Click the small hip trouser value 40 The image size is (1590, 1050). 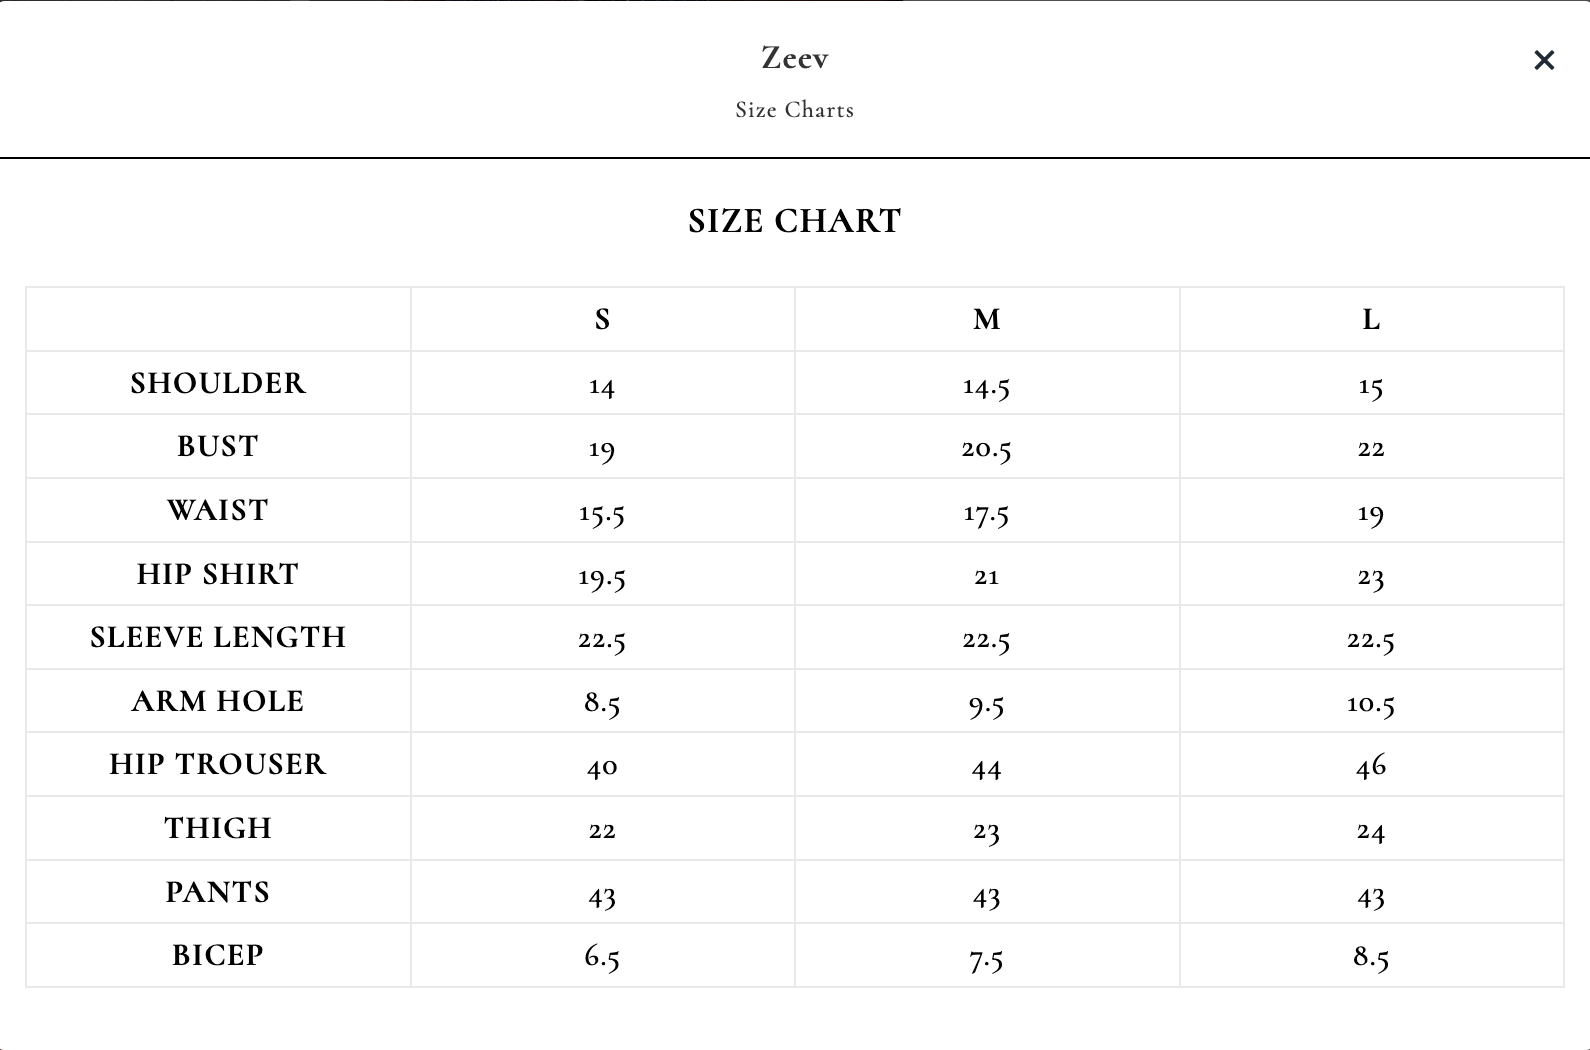click(x=602, y=767)
